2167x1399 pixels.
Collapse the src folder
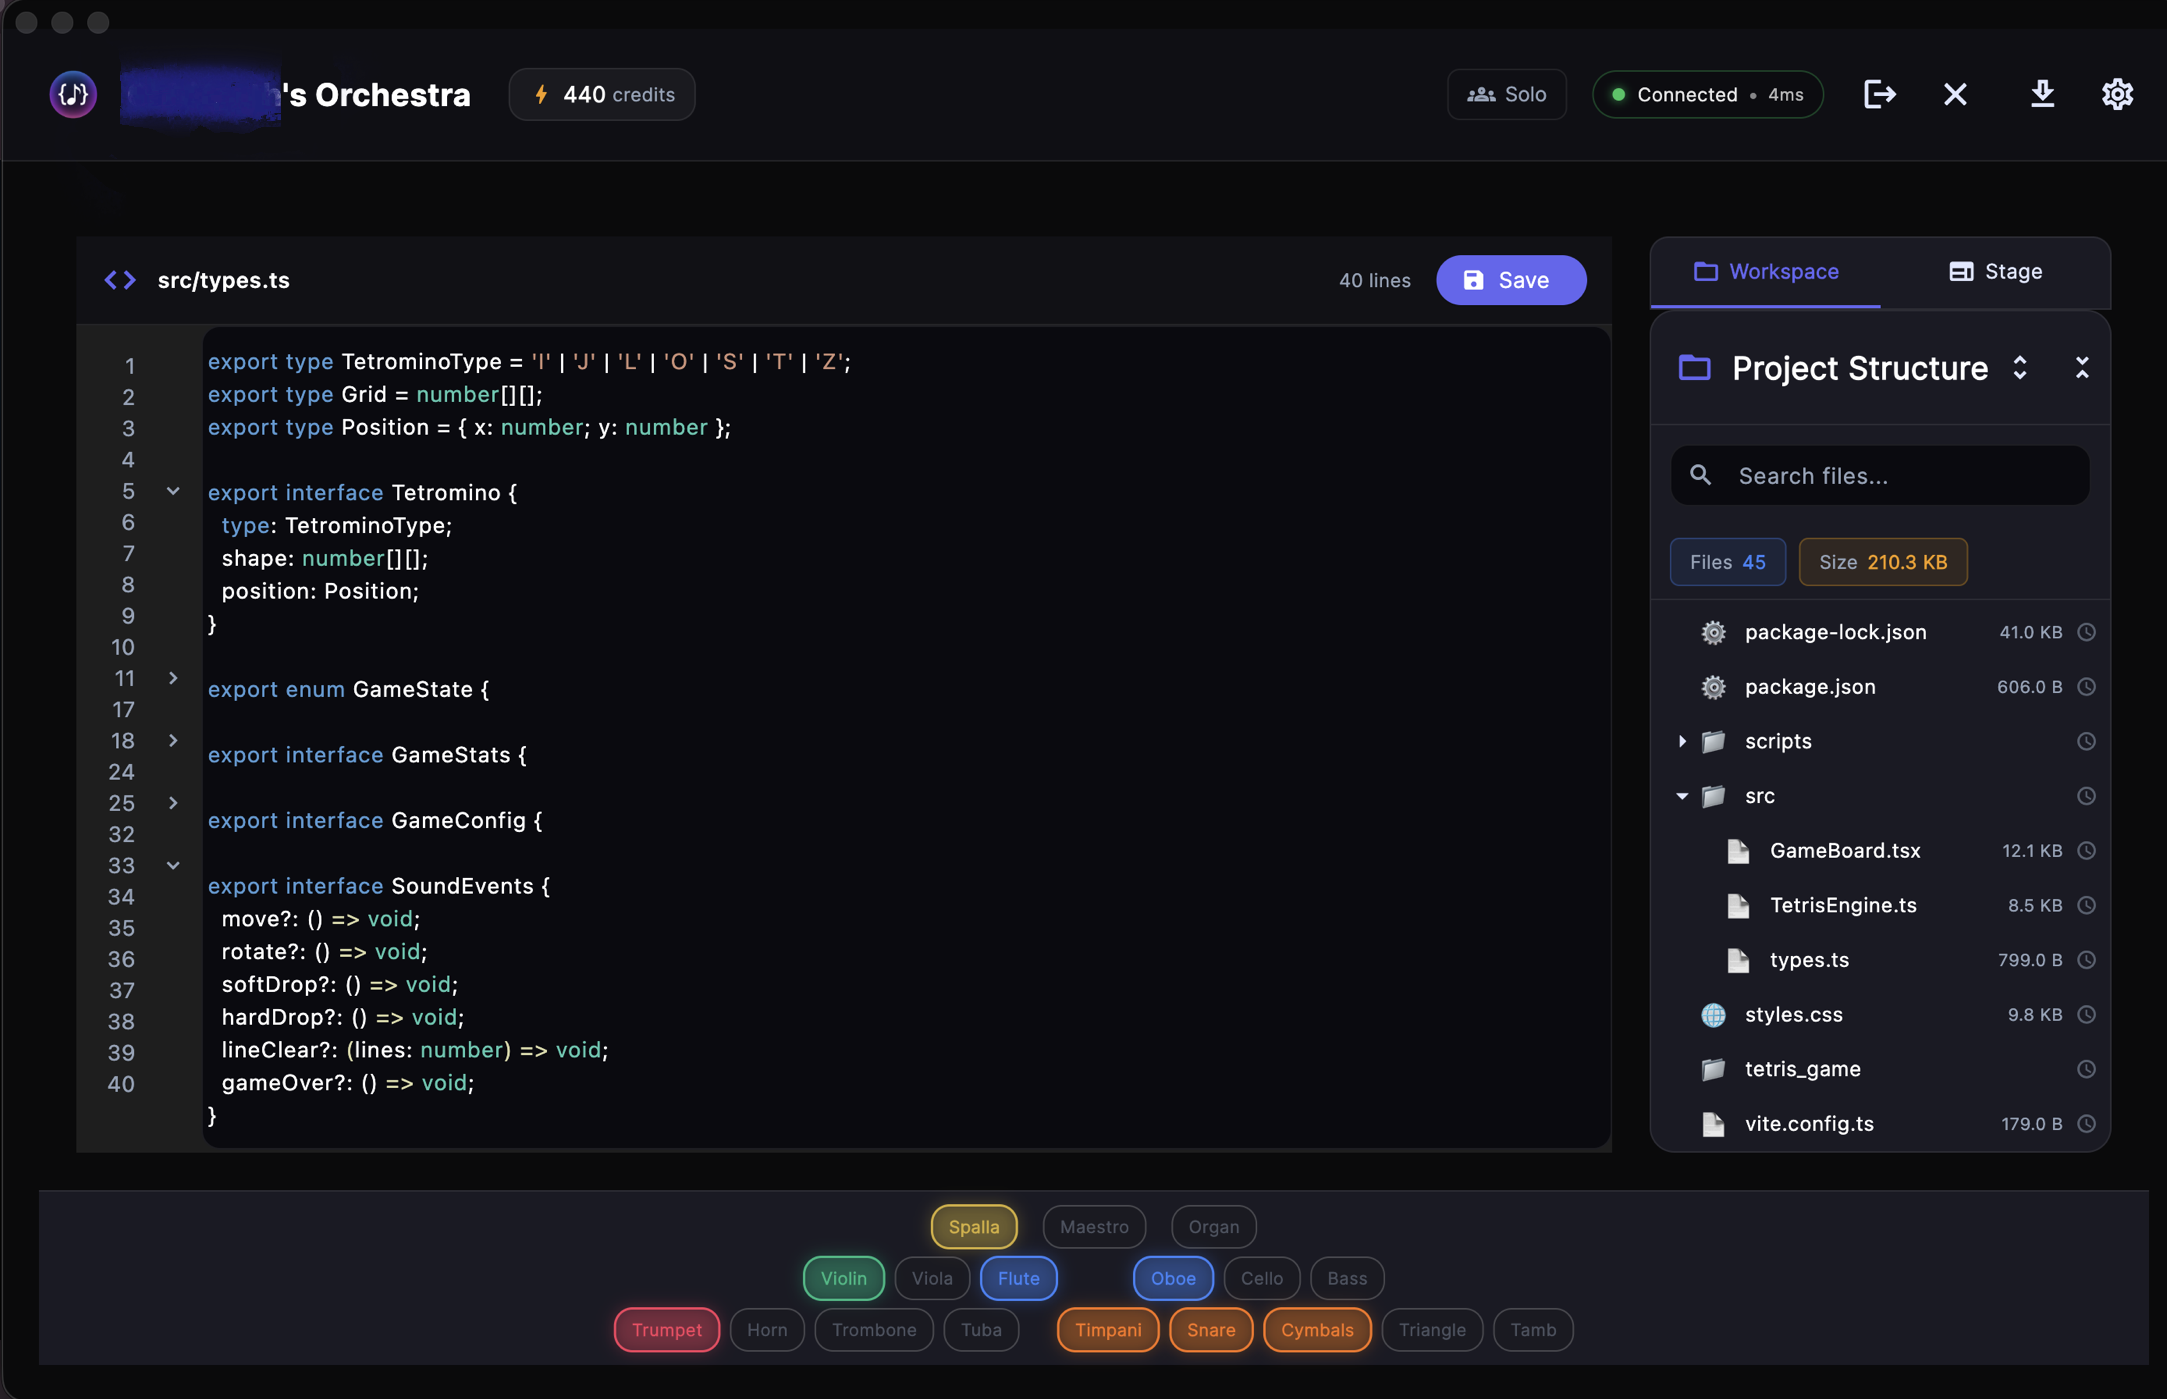(1683, 796)
